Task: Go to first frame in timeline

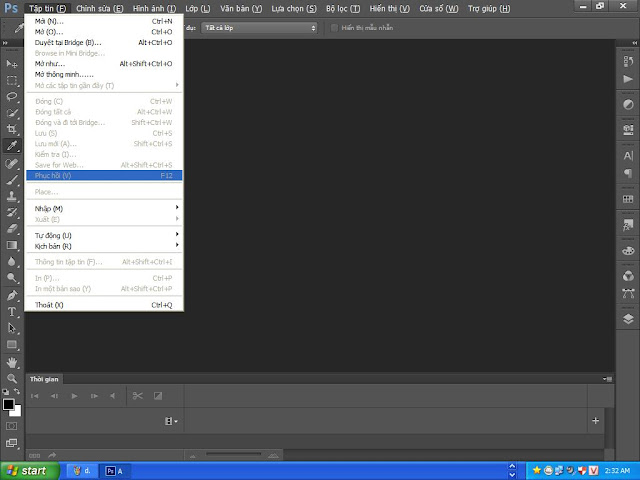Action: [x=35, y=396]
